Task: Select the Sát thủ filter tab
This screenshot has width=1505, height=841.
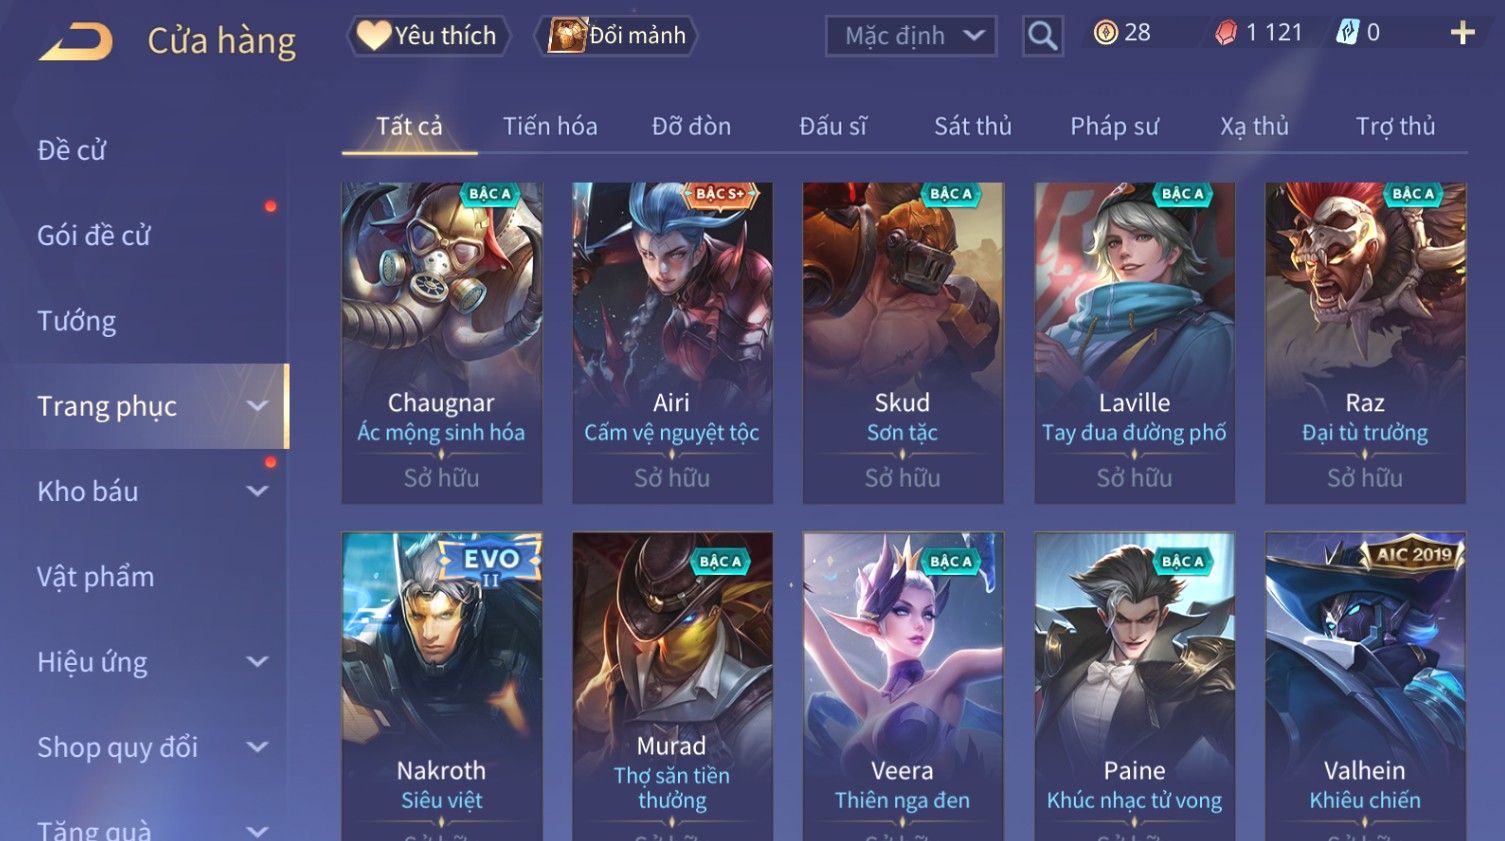Action: point(972,126)
